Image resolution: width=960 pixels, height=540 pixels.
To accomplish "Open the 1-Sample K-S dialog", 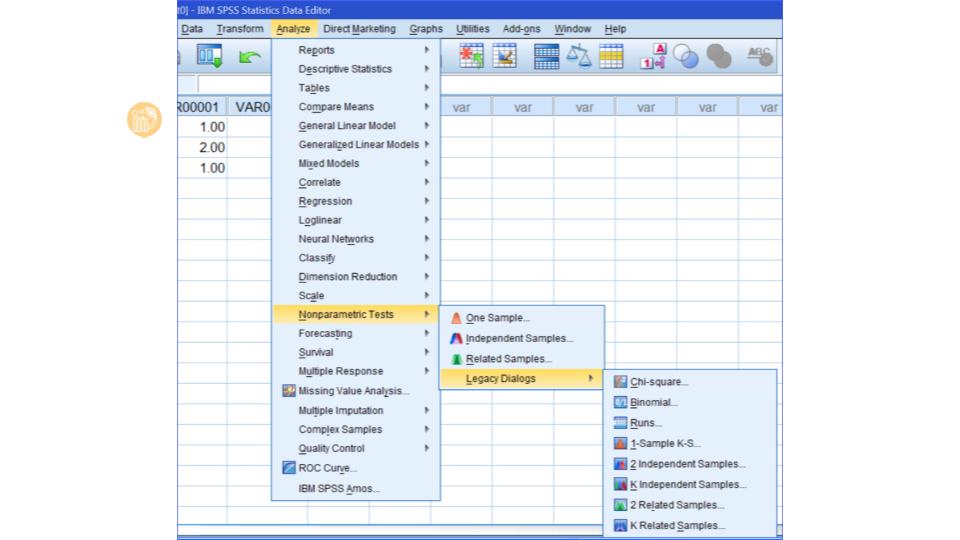I will click(689, 443).
